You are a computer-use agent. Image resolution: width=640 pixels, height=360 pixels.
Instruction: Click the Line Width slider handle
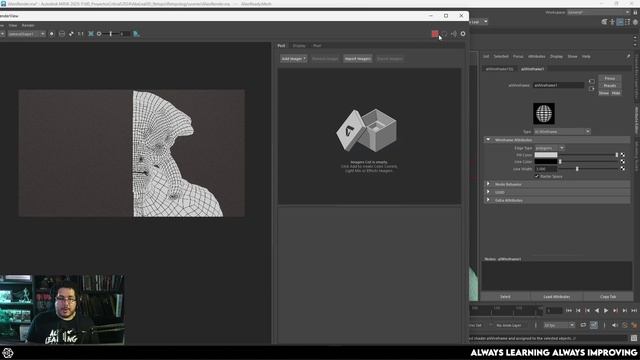click(577, 169)
